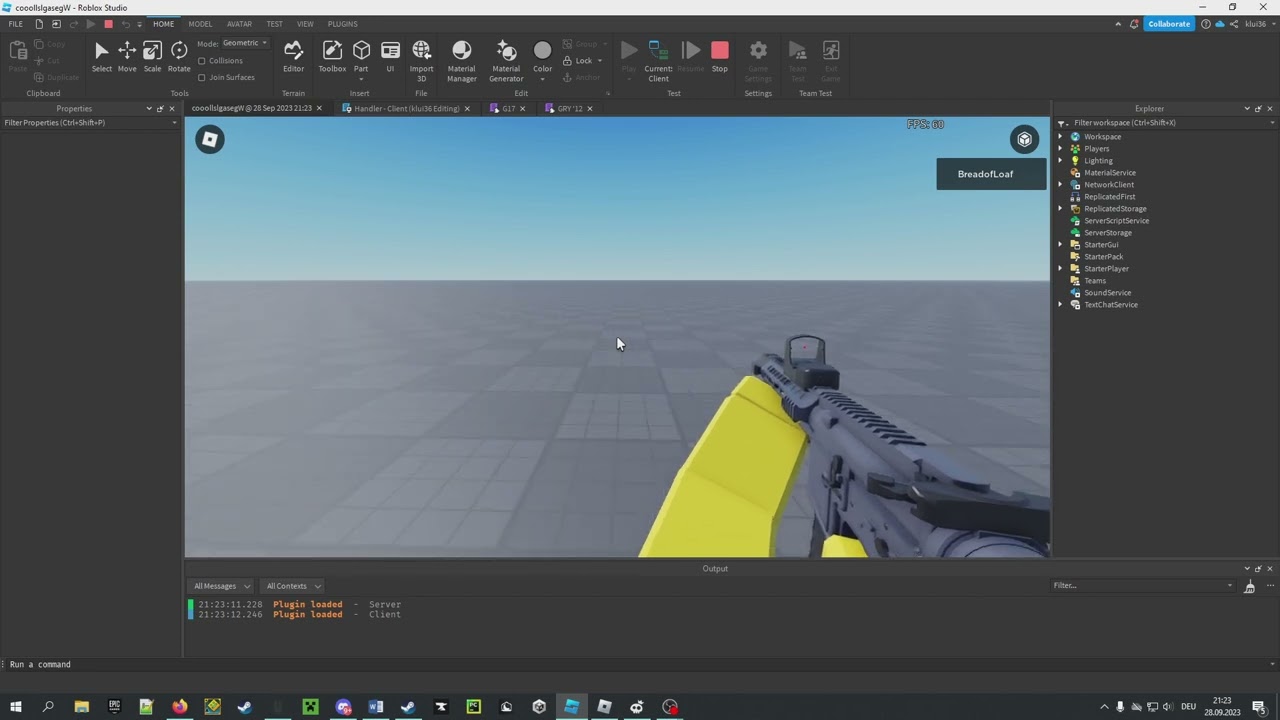Screen dimensions: 1280x720
Task: Expand the StarterGui node
Action: point(1061,245)
